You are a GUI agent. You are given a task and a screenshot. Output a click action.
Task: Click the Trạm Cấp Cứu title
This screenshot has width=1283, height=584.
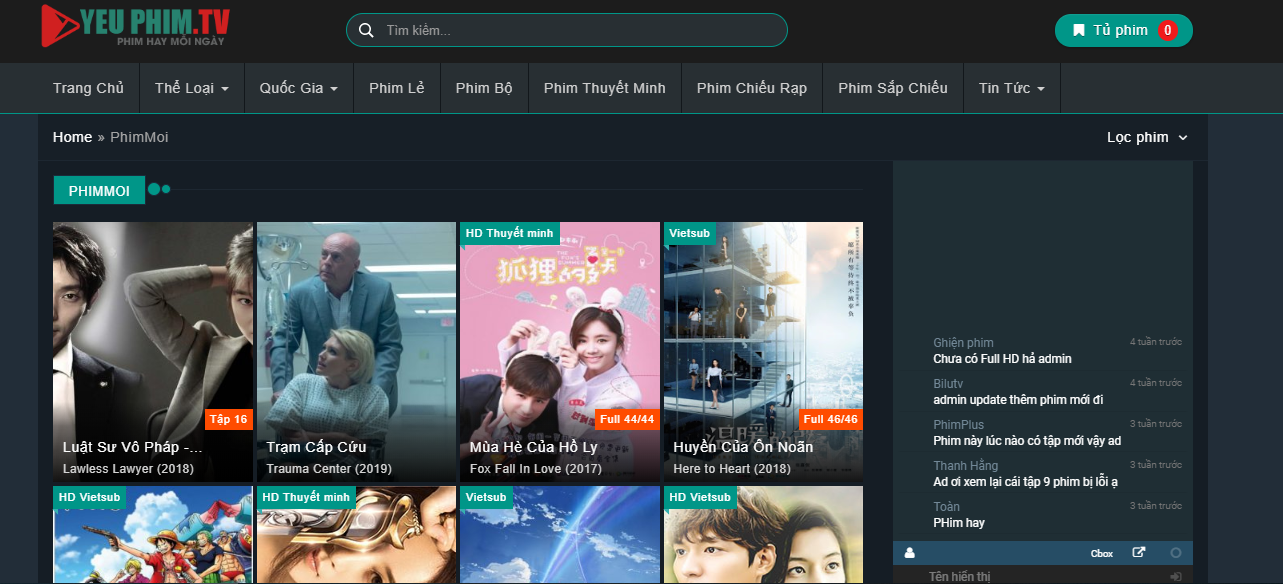click(316, 447)
